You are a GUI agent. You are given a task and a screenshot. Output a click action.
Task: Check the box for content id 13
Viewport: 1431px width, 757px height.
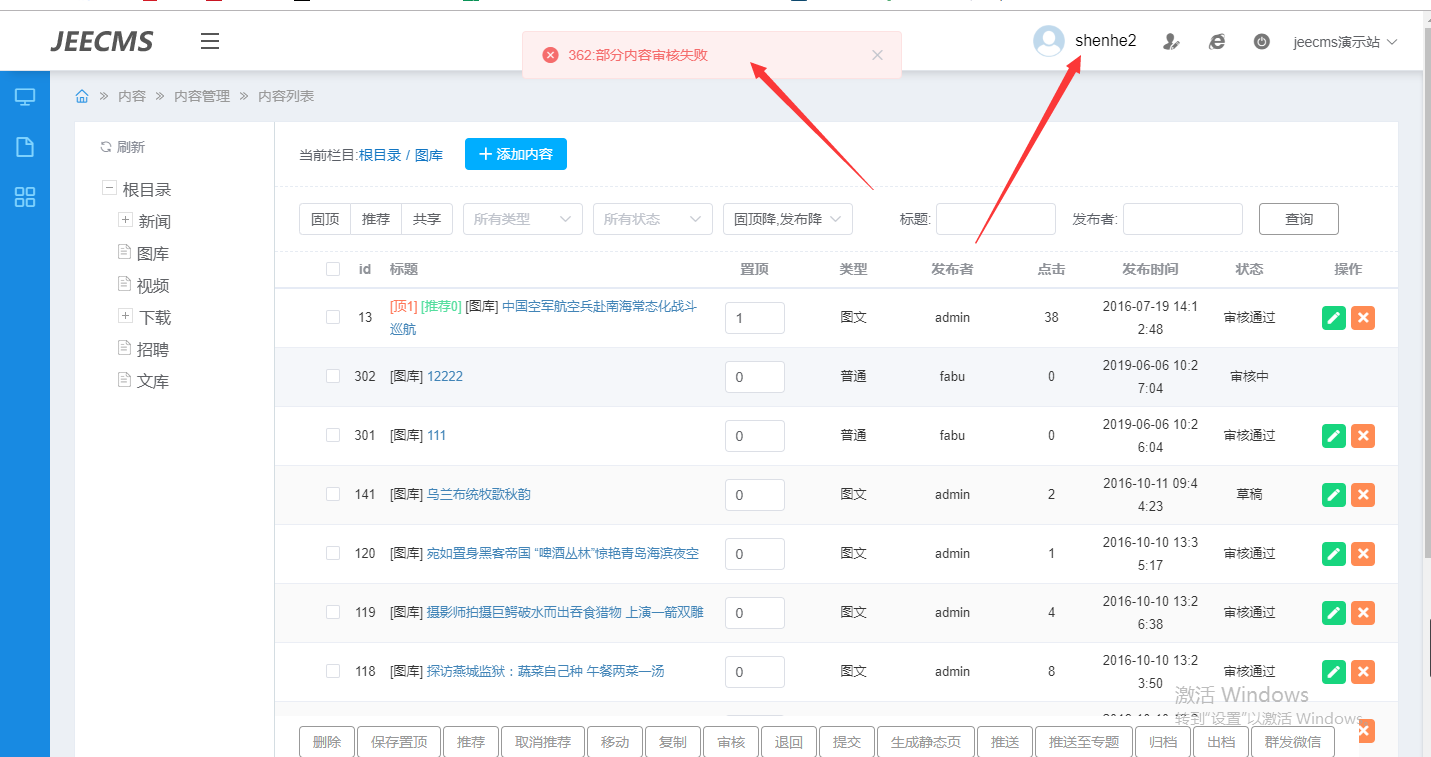(x=333, y=317)
